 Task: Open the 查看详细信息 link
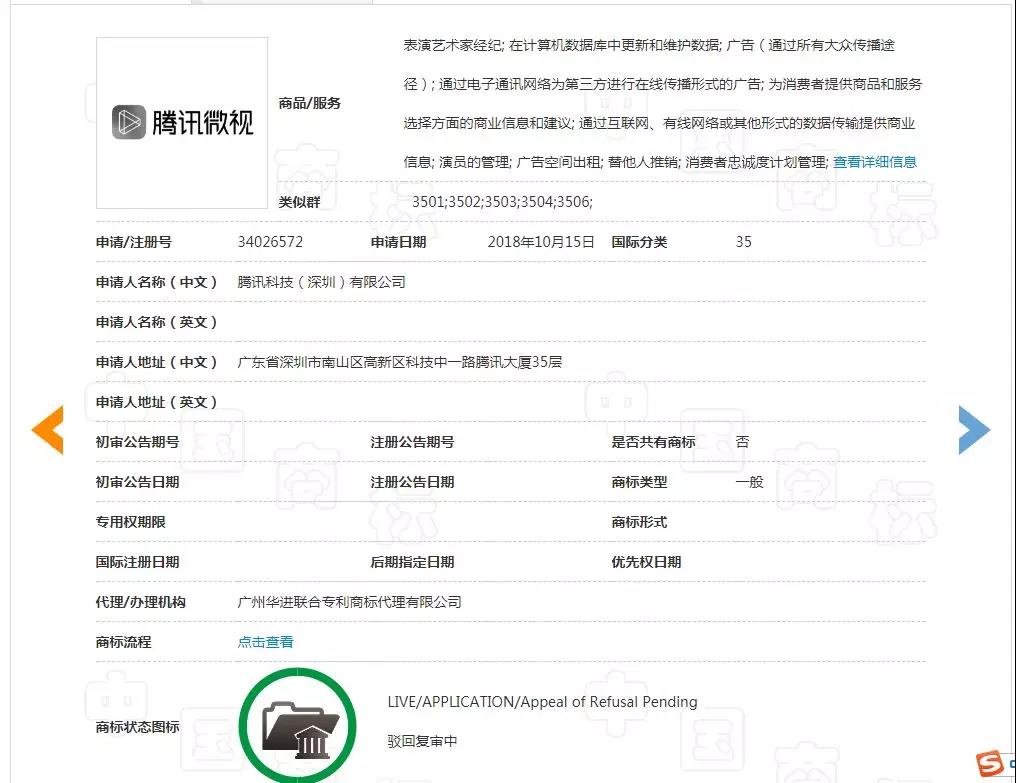874,162
